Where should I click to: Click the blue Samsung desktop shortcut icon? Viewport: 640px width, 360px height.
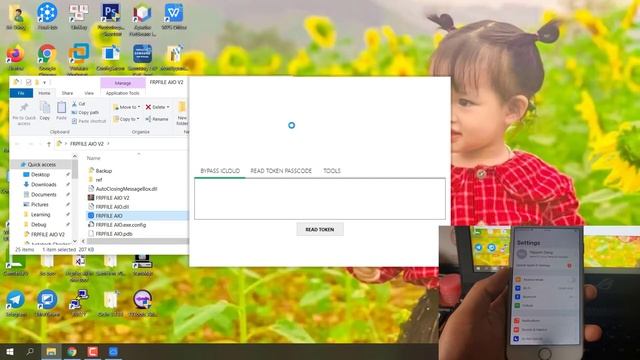142,54
